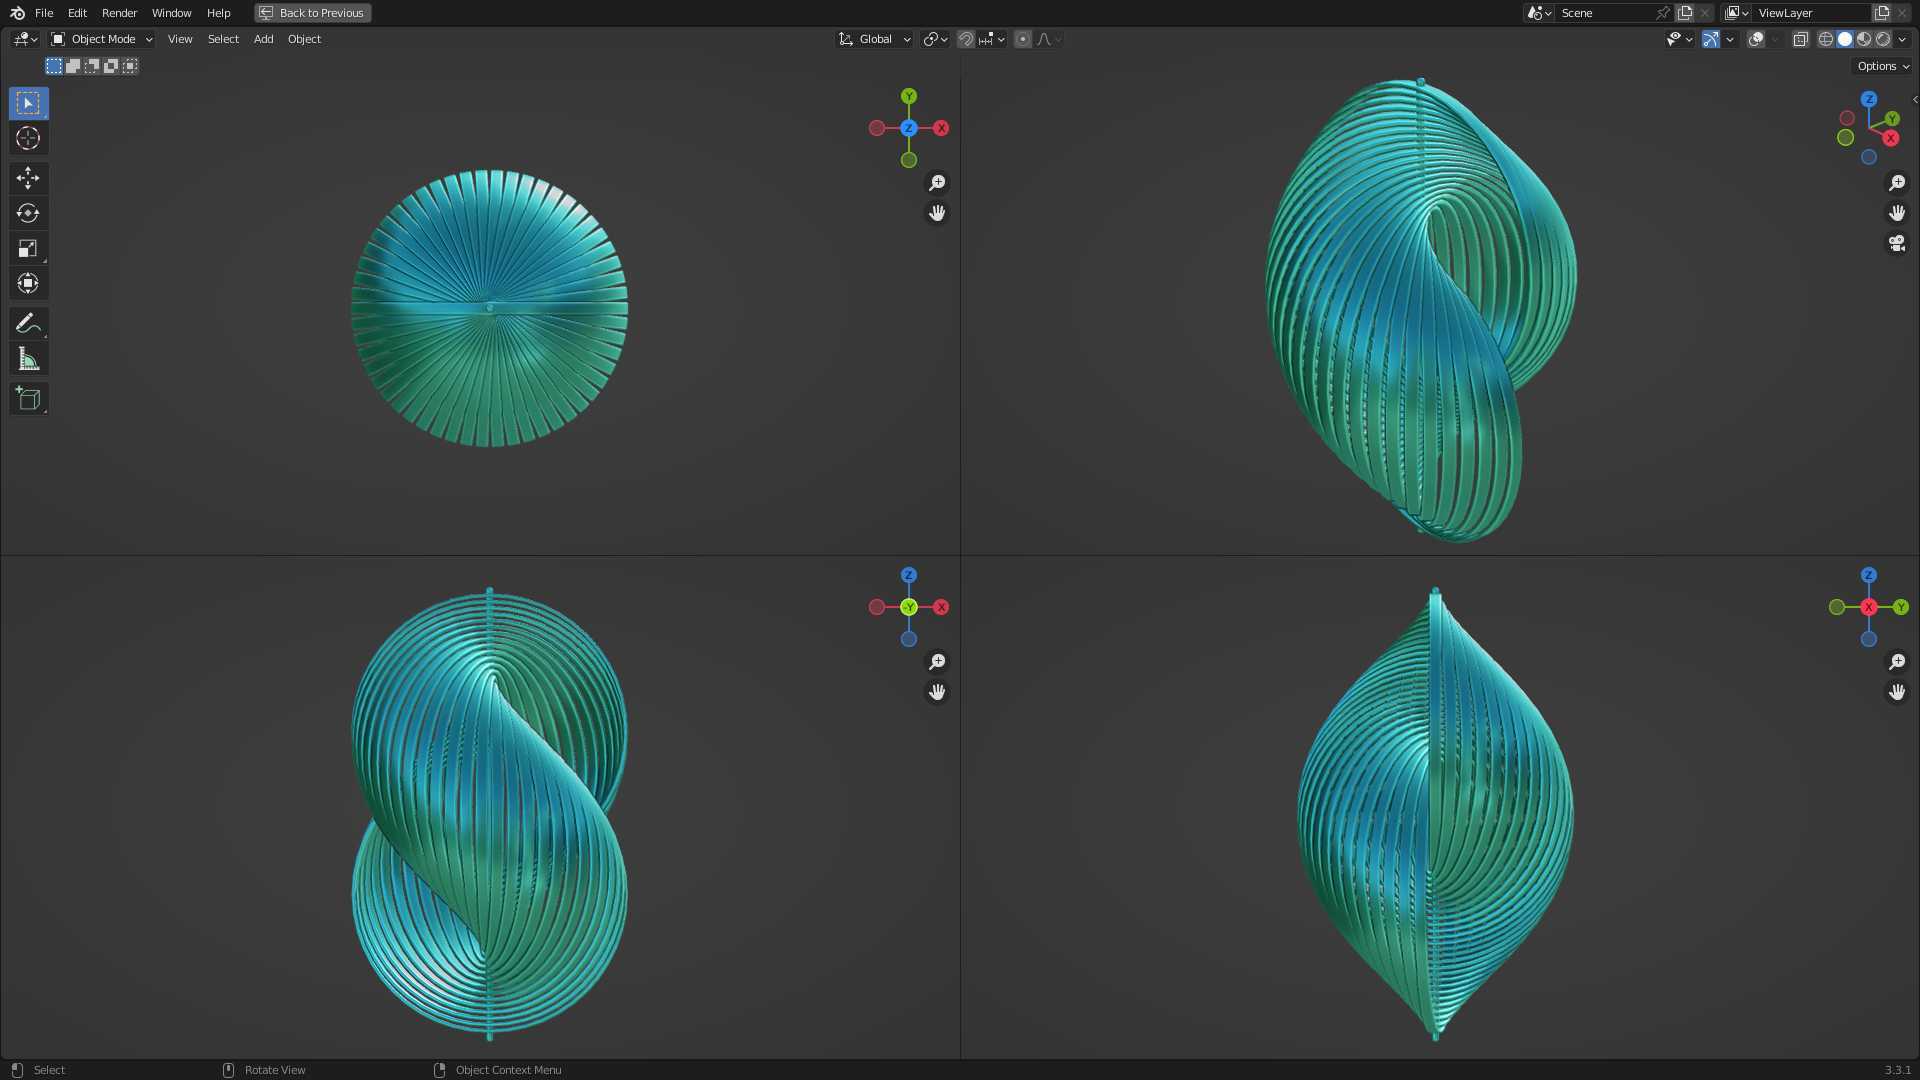Click blue Z axis in top-right gizmo
This screenshot has height=1080, width=1920.
pos(1869,99)
